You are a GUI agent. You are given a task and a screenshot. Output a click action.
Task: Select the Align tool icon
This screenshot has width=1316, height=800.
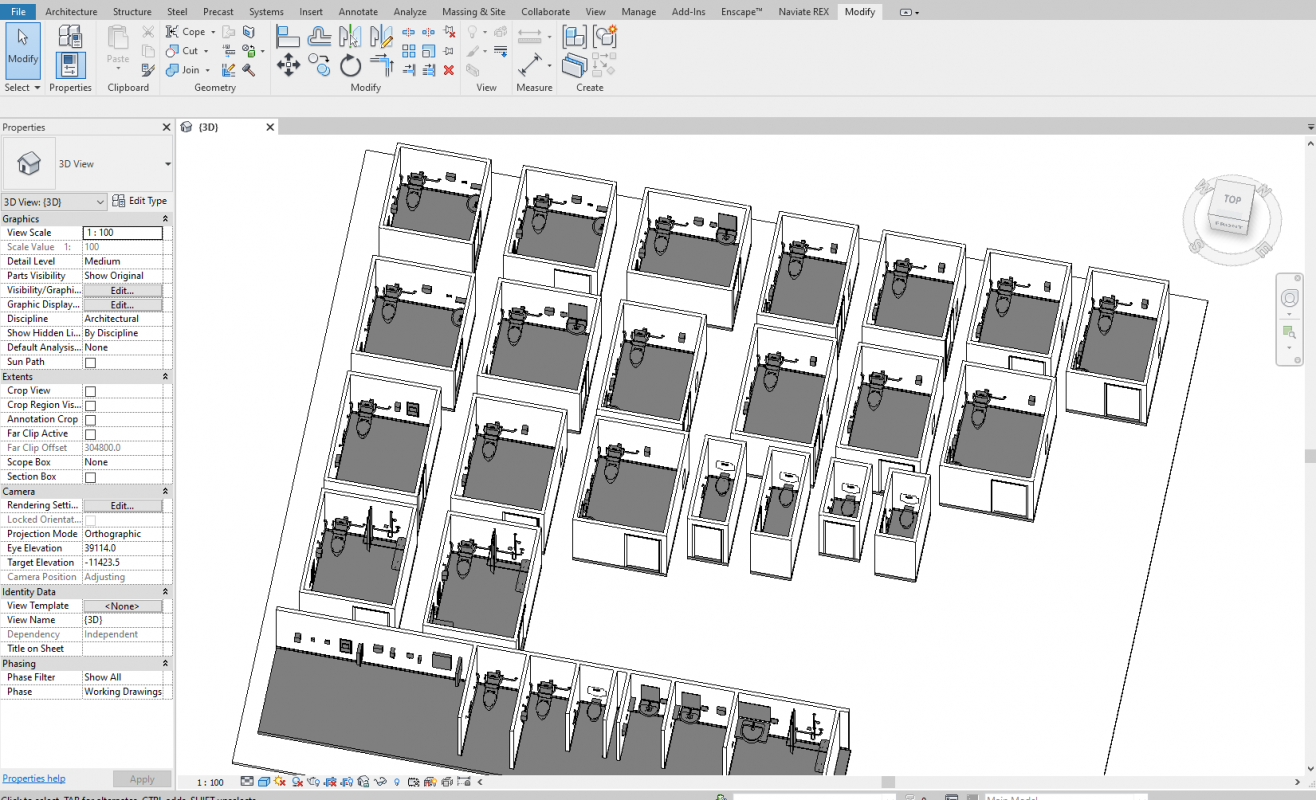point(288,37)
